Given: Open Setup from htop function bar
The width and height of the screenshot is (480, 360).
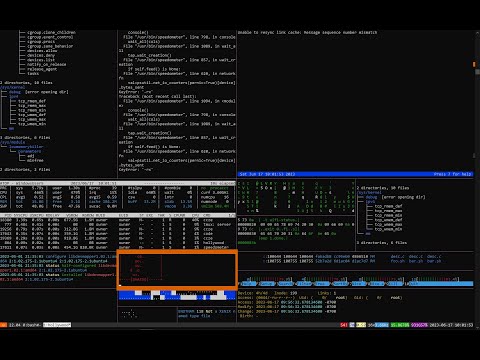Looking at the screenshot, I should click(267, 284).
